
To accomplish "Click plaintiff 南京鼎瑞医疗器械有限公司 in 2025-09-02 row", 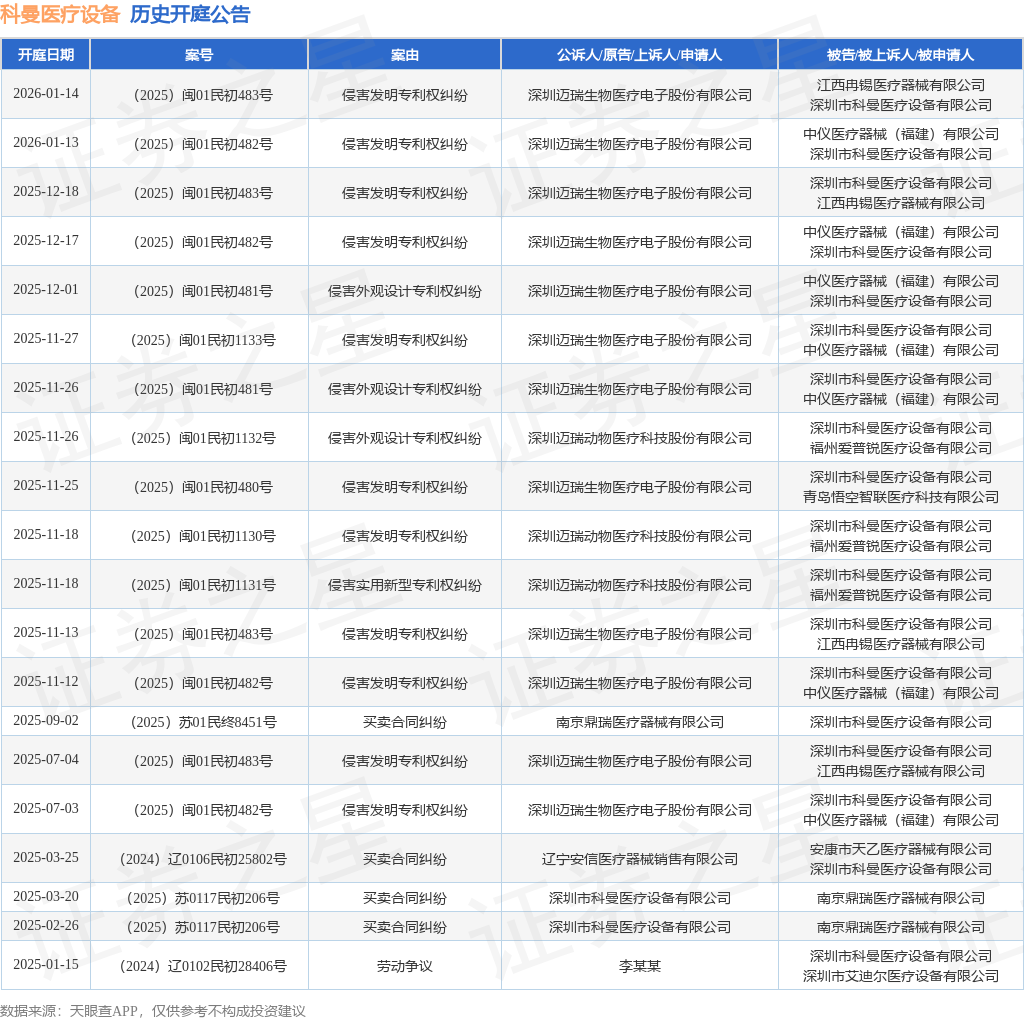I will click(639, 722).
